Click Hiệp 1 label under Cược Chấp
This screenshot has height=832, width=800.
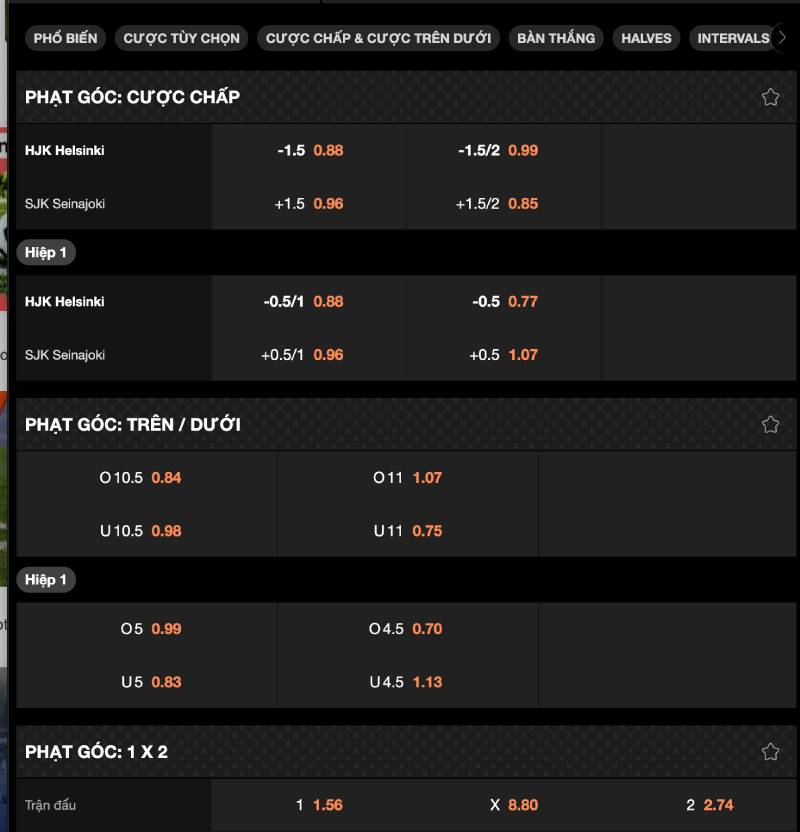(46, 253)
